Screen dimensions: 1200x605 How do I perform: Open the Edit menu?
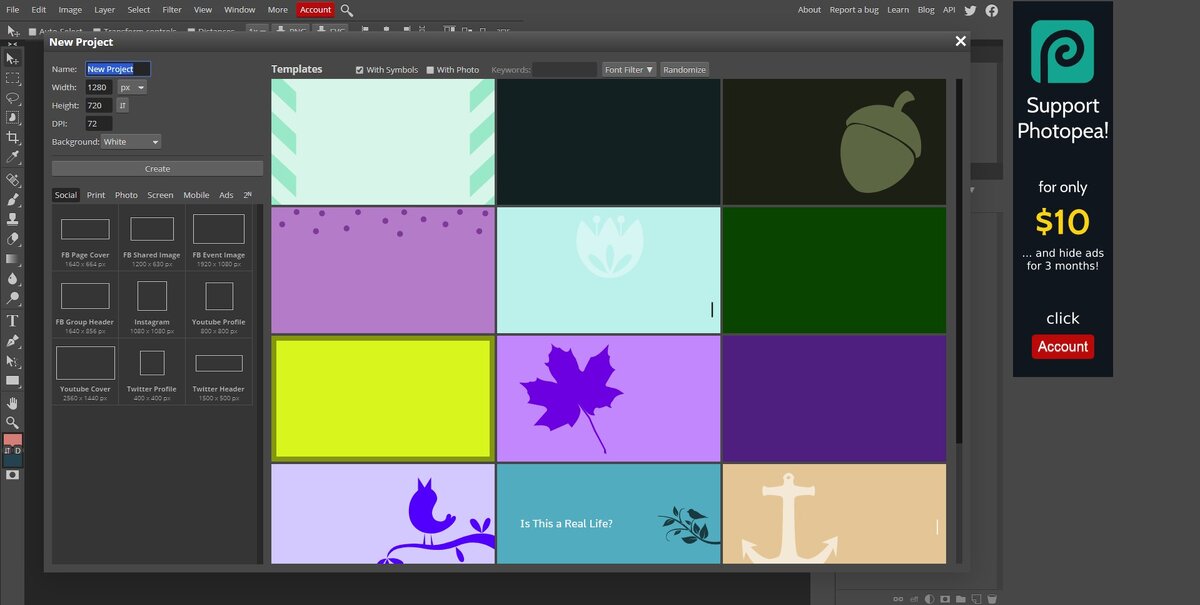(39, 10)
